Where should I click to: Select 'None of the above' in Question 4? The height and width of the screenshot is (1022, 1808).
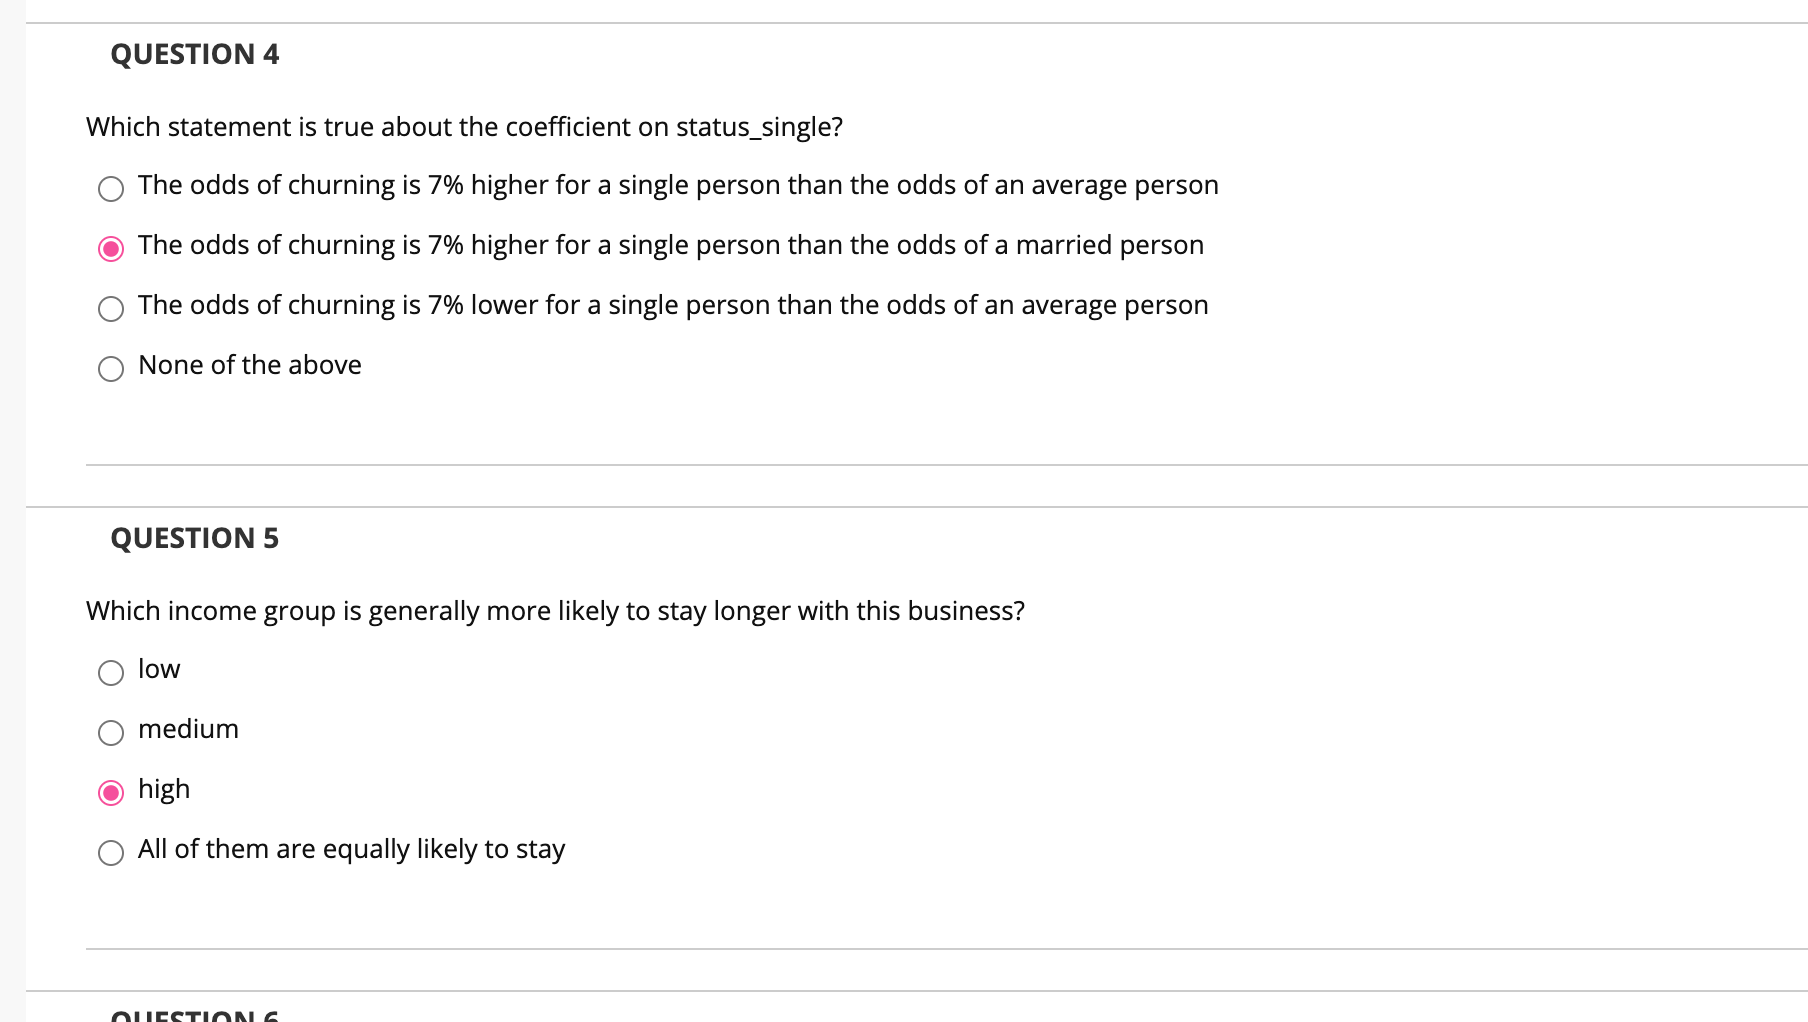pos(111,369)
